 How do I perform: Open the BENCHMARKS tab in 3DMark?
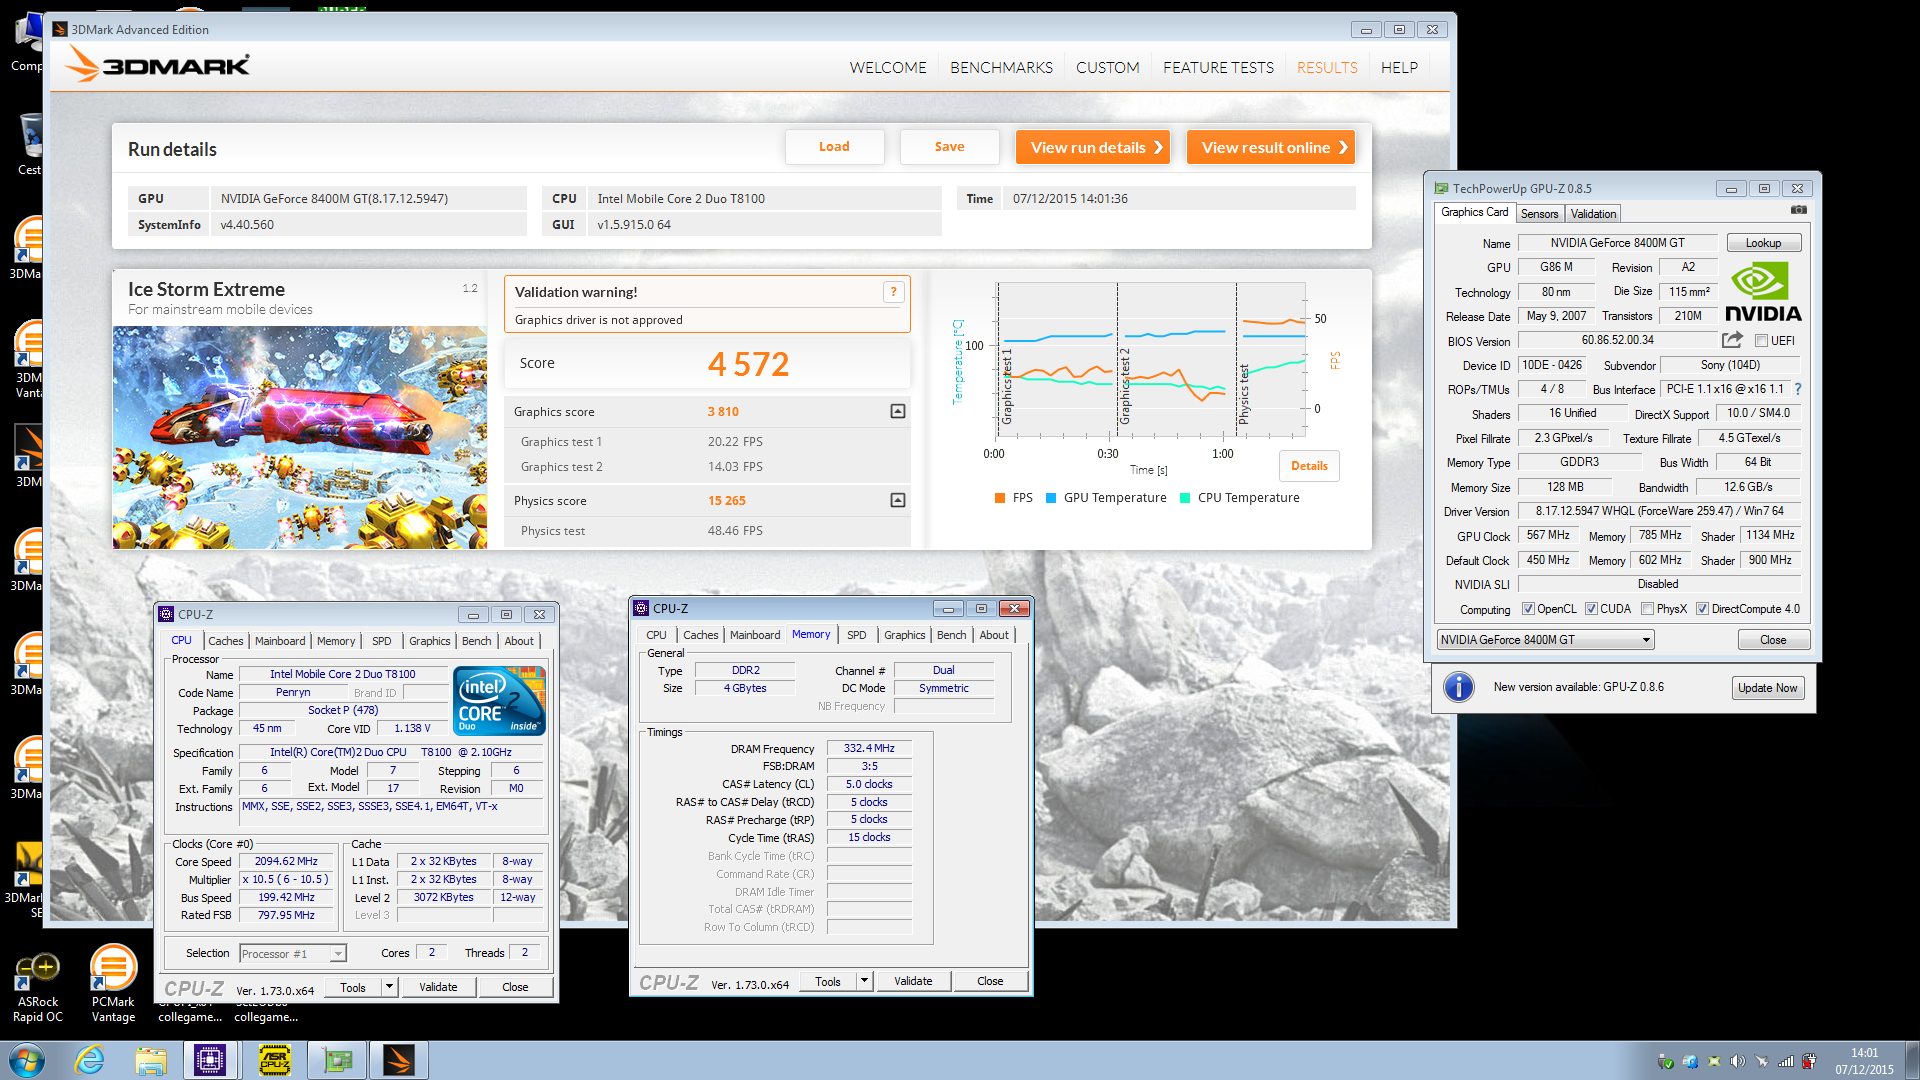point(1001,67)
